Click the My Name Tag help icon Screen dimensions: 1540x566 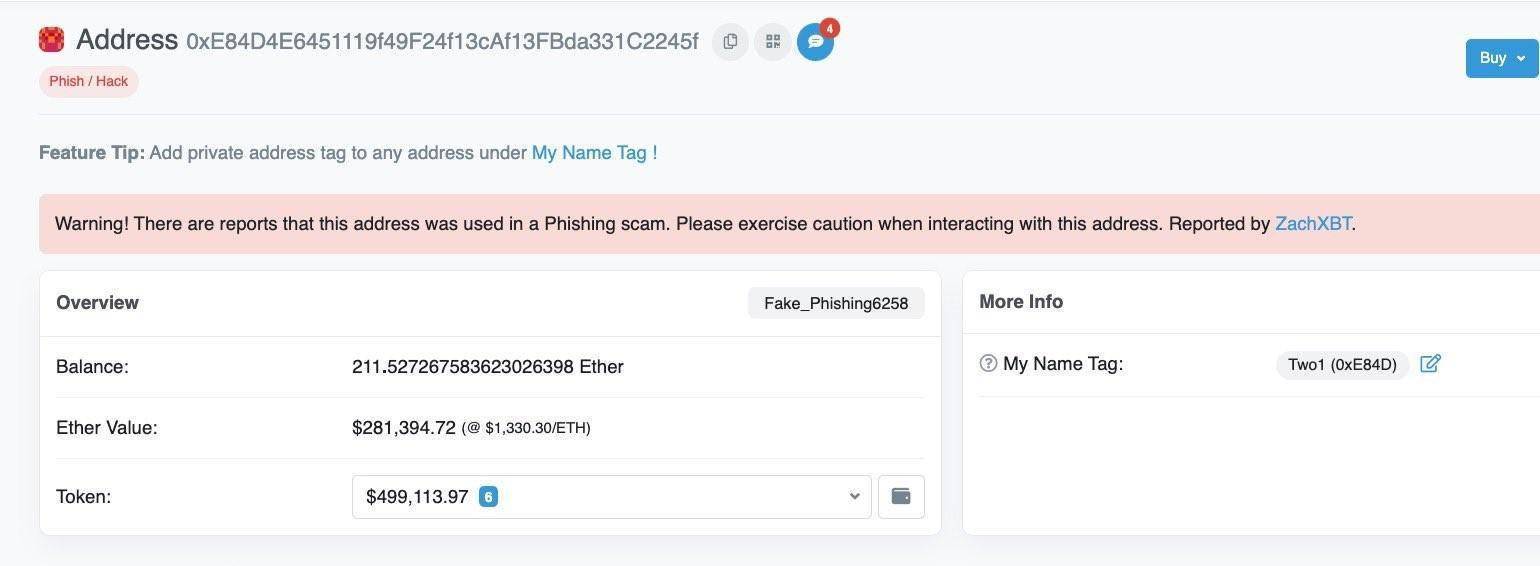pos(988,364)
